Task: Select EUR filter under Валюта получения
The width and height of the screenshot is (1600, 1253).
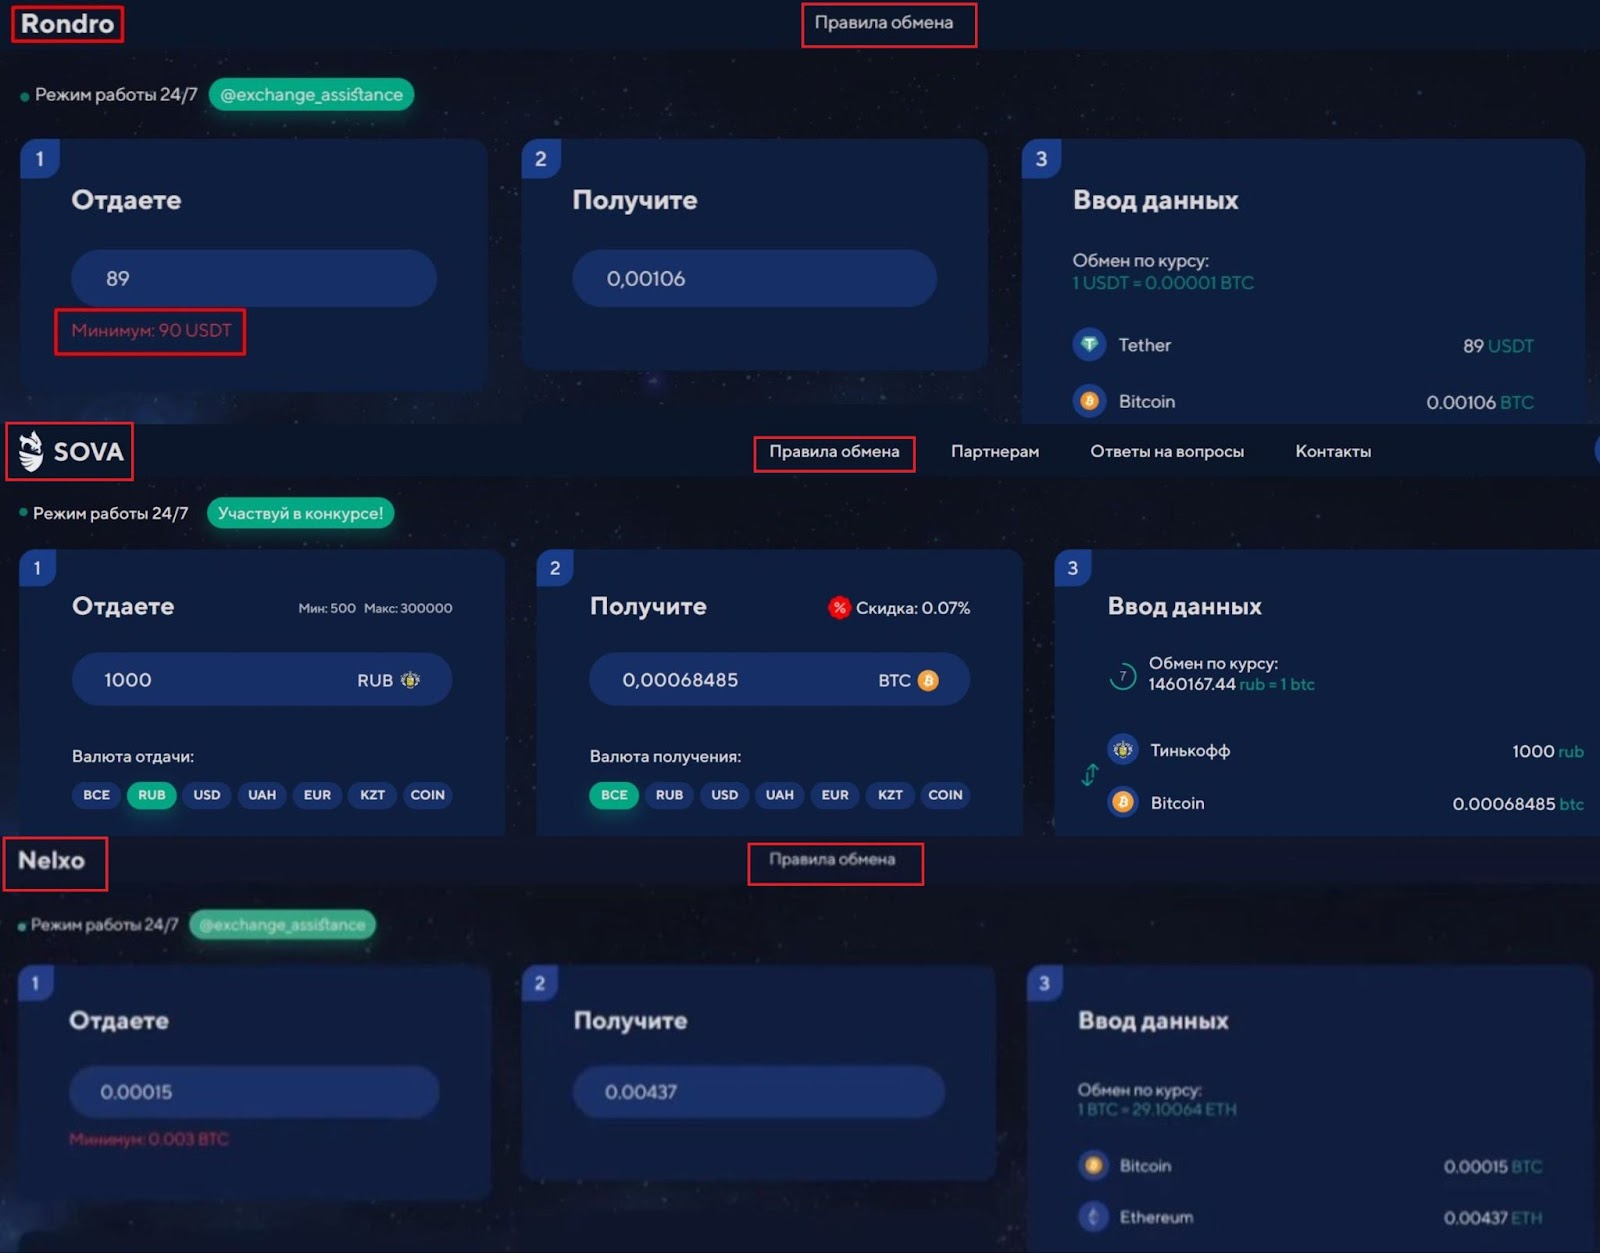Action: point(835,795)
